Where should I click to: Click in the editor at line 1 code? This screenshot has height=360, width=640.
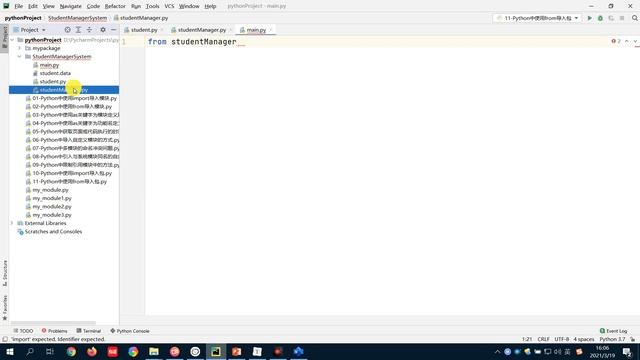(x=192, y=42)
